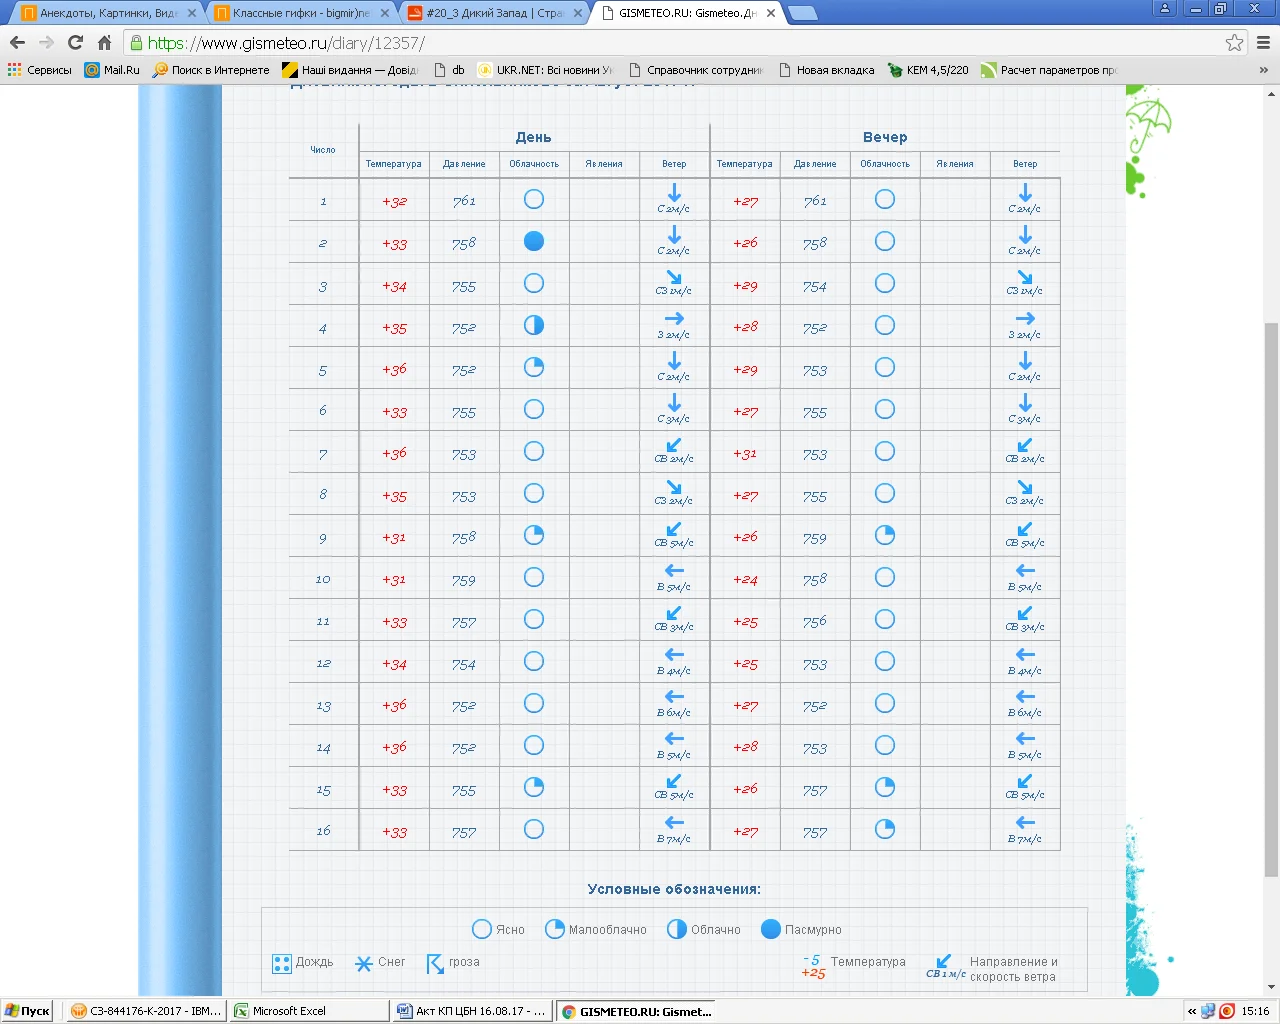Reload the Gismeteo page
The image size is (1280, 1024).
tap(75, 42)
